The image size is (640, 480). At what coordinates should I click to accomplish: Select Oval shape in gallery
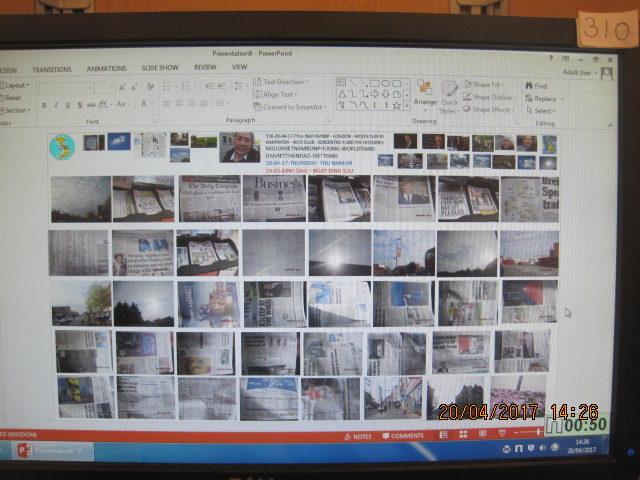385,83
